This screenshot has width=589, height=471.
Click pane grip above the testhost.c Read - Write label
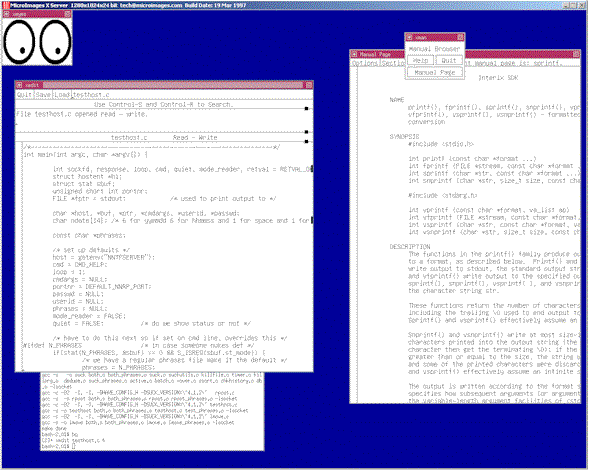[x=307, y=132]
